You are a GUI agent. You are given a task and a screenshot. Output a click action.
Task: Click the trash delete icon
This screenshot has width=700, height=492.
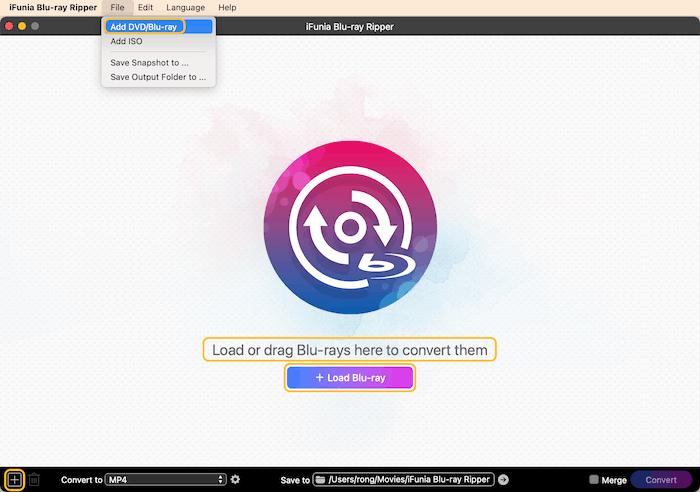(x=34, y=480)
